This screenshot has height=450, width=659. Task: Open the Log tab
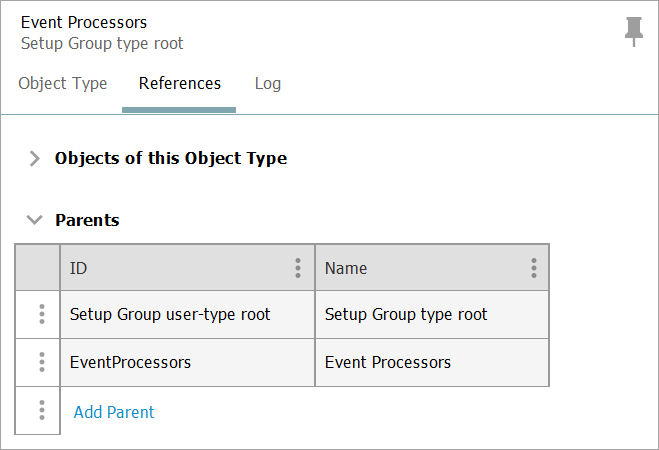267,84
